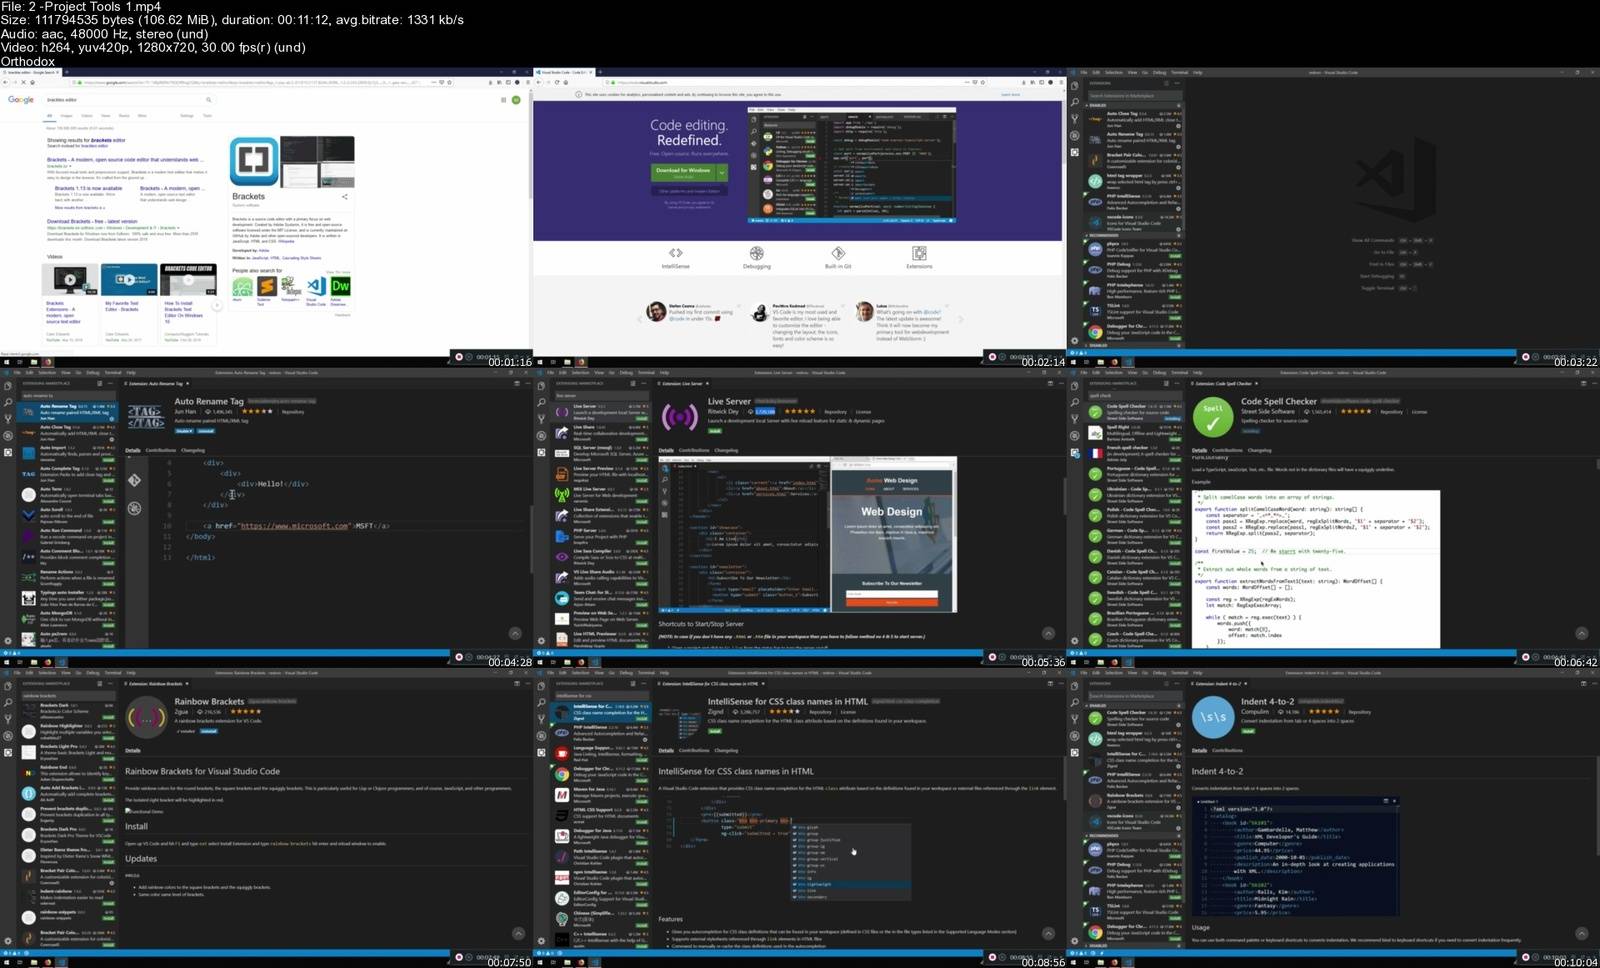Click the green Code Spell Checker logo
The height and width of the screenshot is (968, 1600).
1213,416
